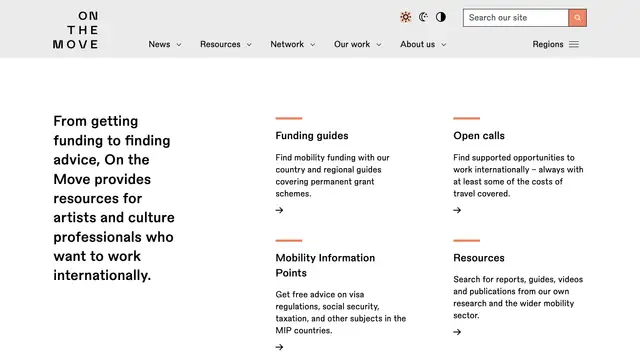This screenshot has width=640, height=360.
Task: Open the Open calls heading link
Action: pos(479,136)
